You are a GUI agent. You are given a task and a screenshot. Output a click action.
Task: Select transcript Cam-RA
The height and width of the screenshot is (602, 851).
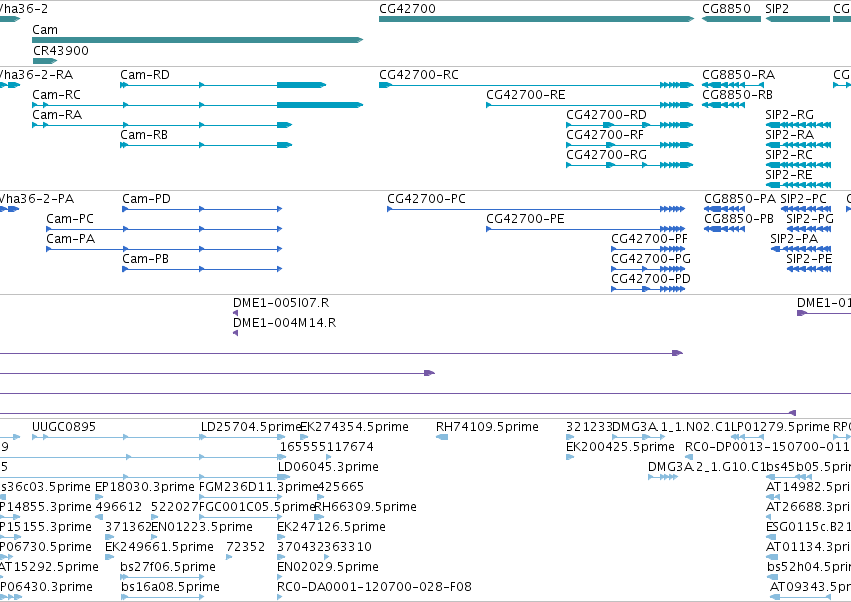[x=162, y=125]
